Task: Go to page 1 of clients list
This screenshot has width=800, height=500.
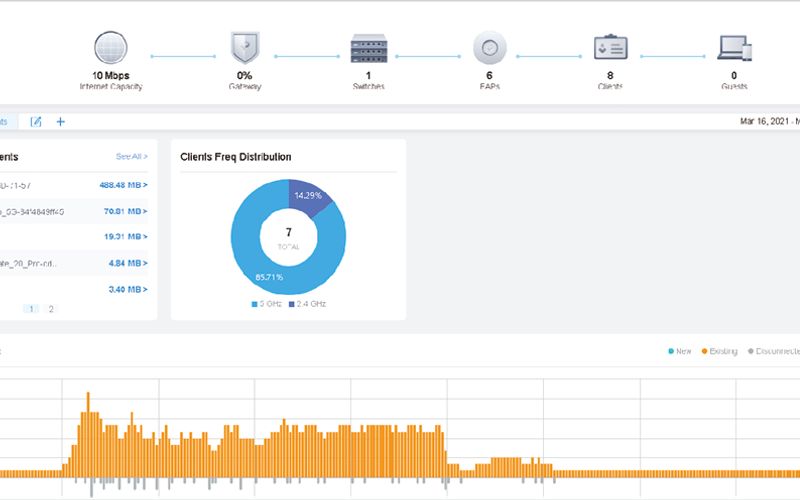Action: pos(31,309)
